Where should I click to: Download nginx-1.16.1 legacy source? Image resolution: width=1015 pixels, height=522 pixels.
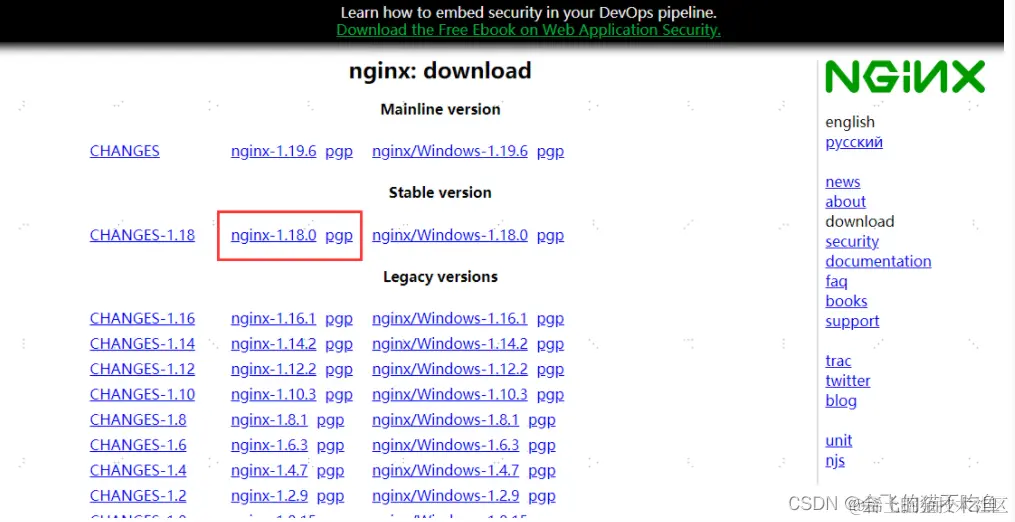(273, 319)
